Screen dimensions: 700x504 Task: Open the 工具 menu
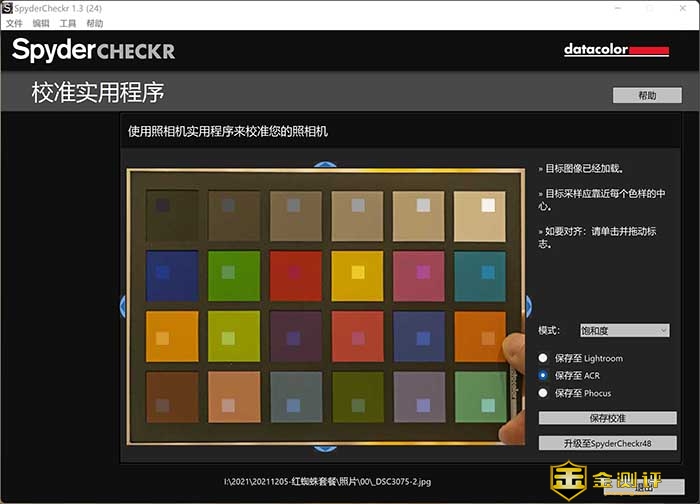coord(68,22)
